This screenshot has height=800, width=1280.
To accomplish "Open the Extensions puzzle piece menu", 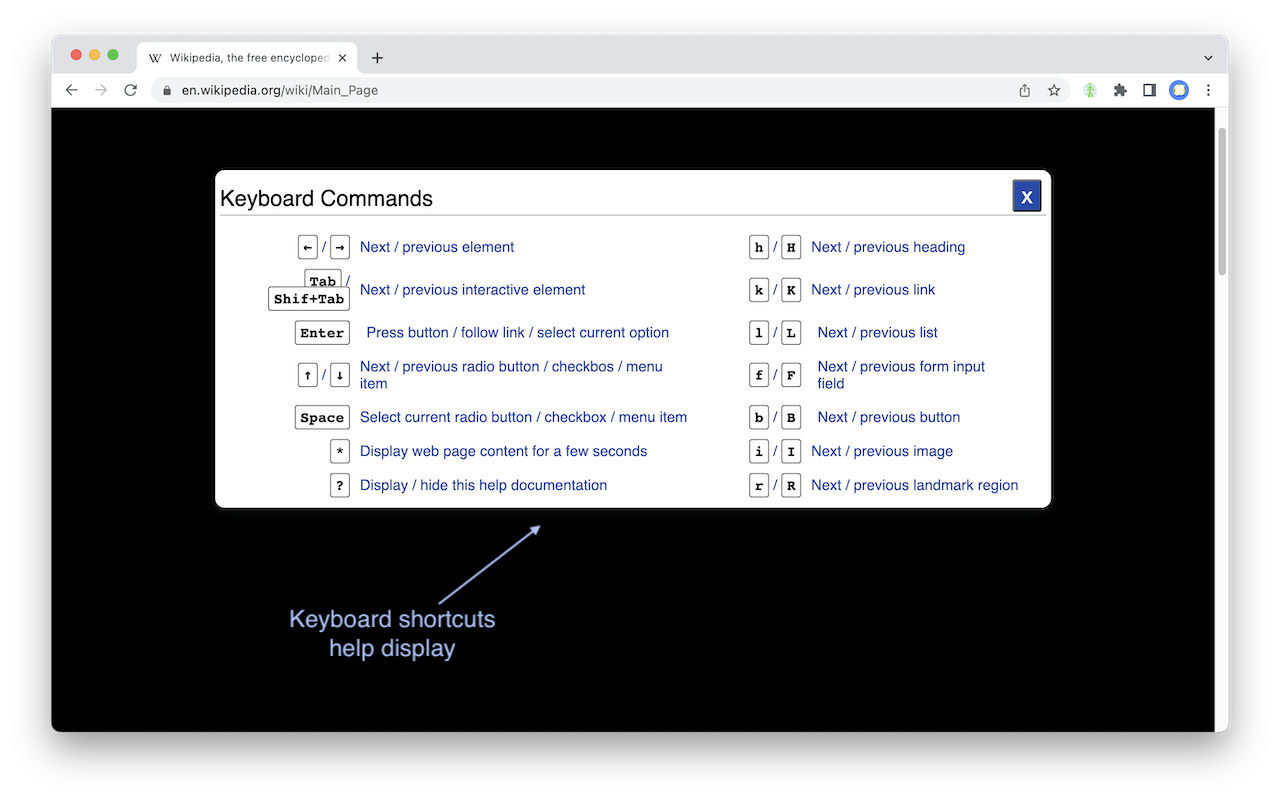I will tap(1120, 90).
